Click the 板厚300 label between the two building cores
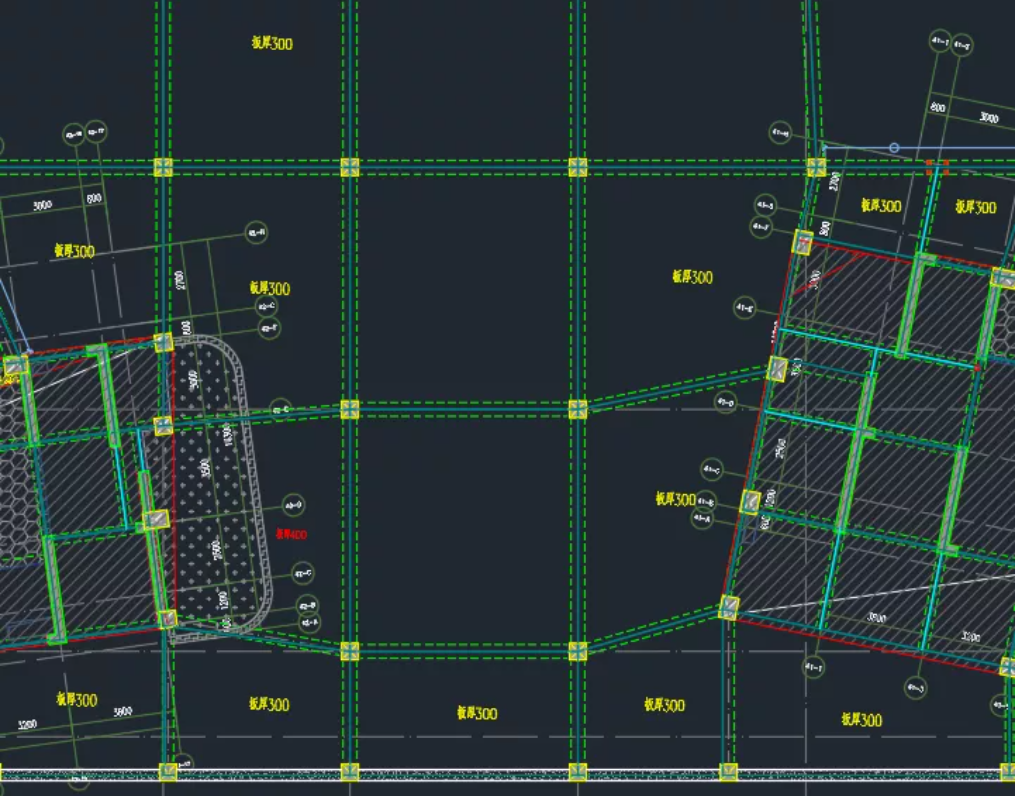This screenshot has width=1017, height=796. 692,277
